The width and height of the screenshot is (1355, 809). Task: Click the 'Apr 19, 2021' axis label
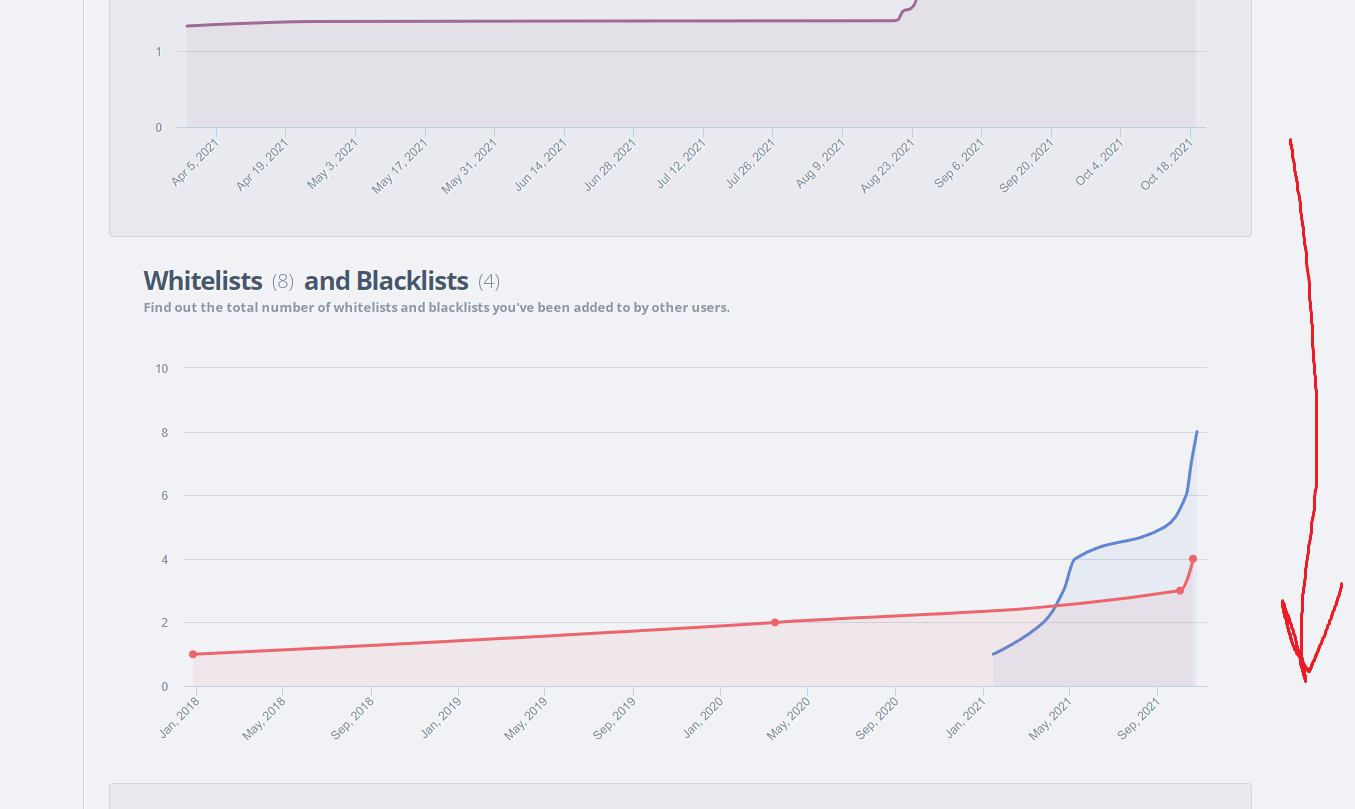click(264, 163)
